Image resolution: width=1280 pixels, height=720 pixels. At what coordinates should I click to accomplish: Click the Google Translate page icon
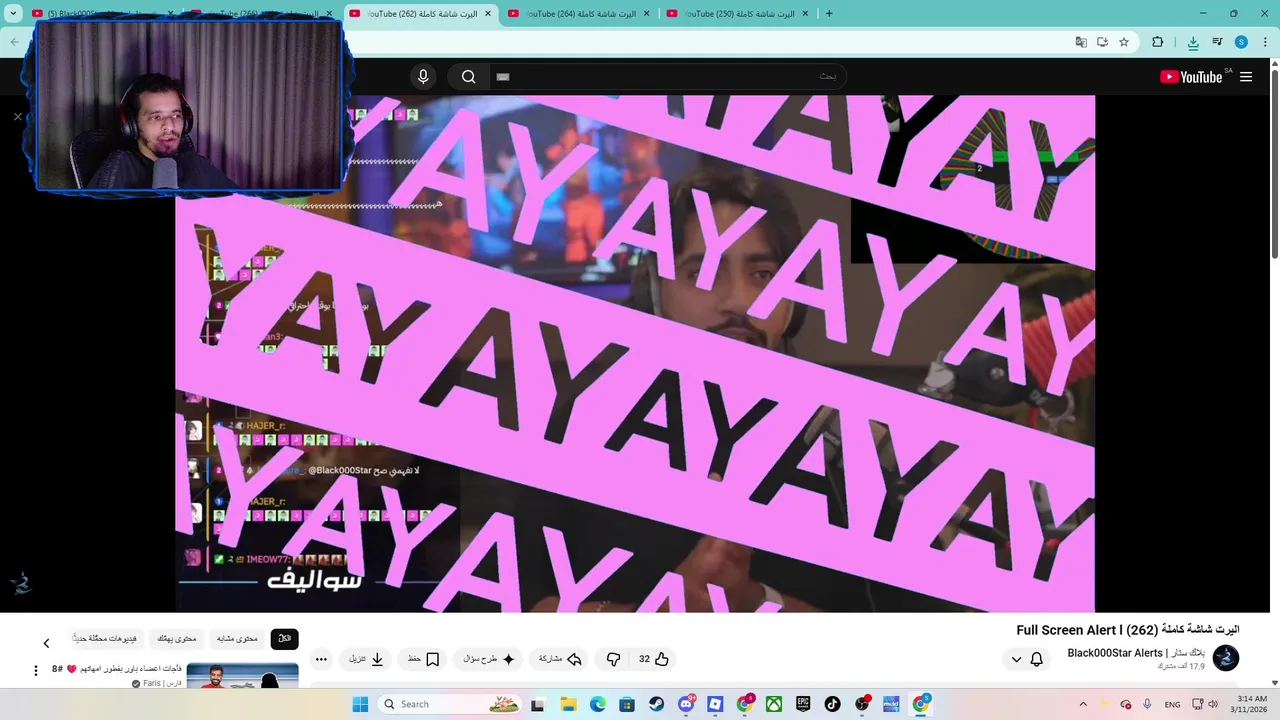click(1081, 42)
